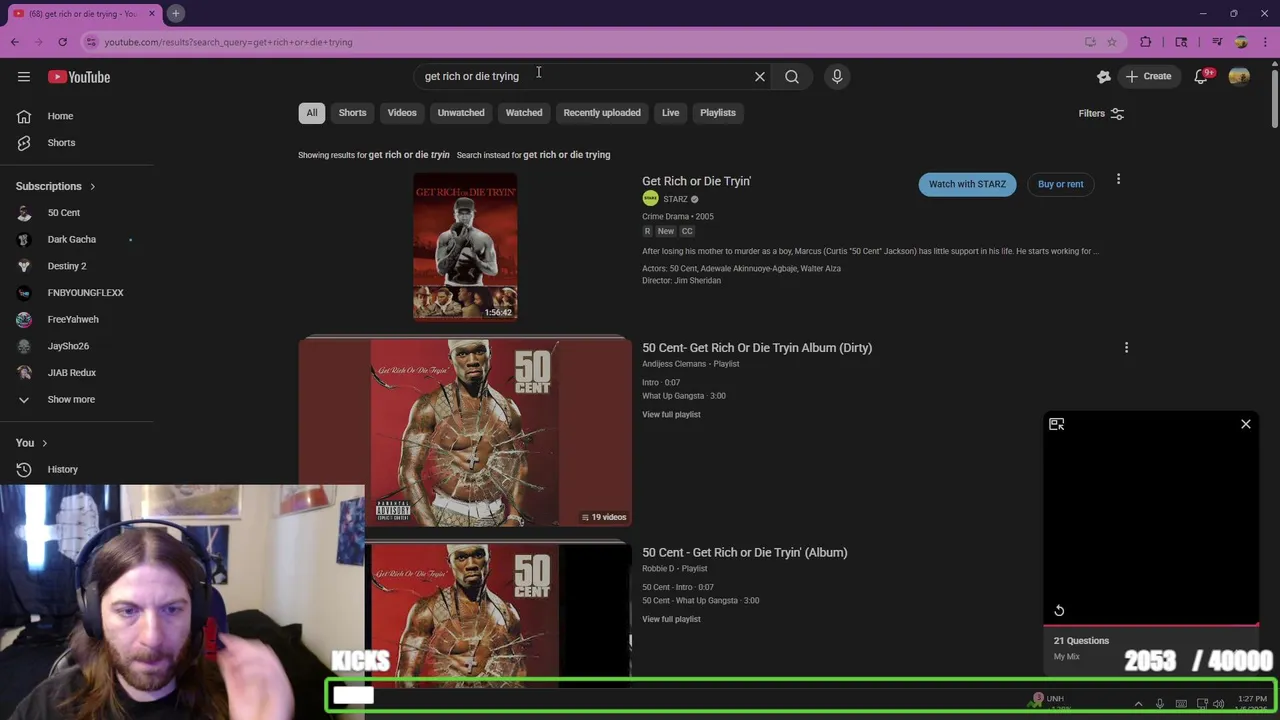Open the browser media control icon
Image resolution: width=1280 pixels, height=720 pixels.
coord(1217,42)
